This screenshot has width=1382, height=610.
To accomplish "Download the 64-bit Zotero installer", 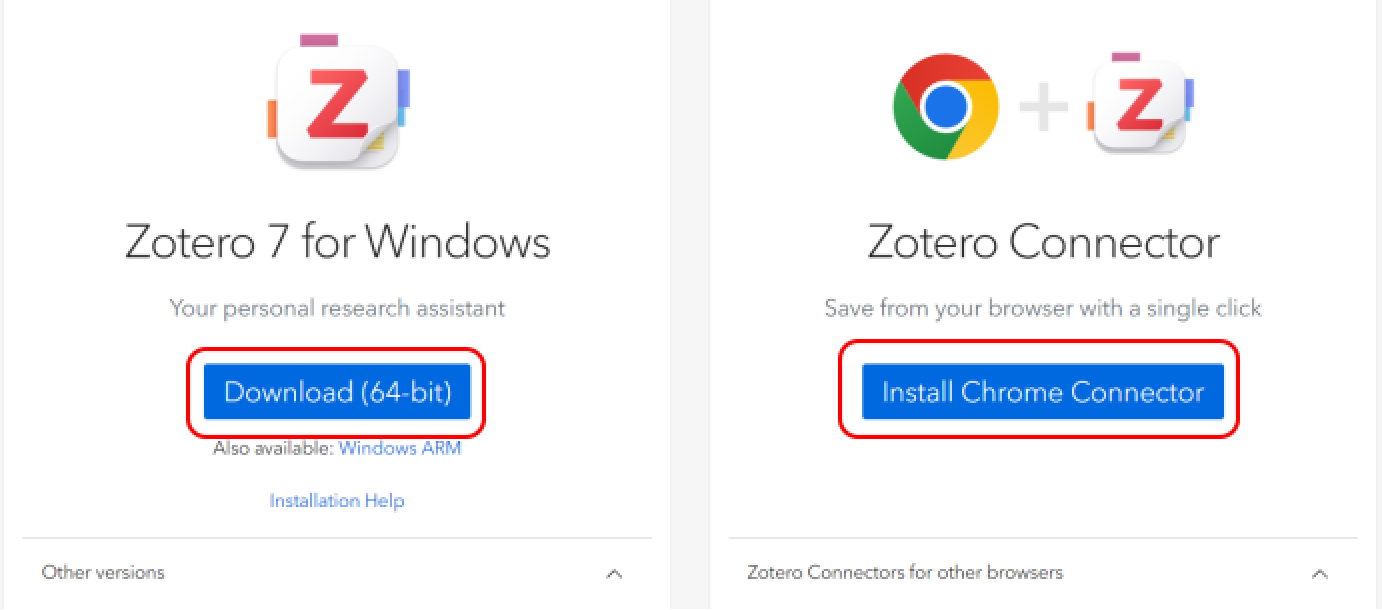I will coord(337,391).
